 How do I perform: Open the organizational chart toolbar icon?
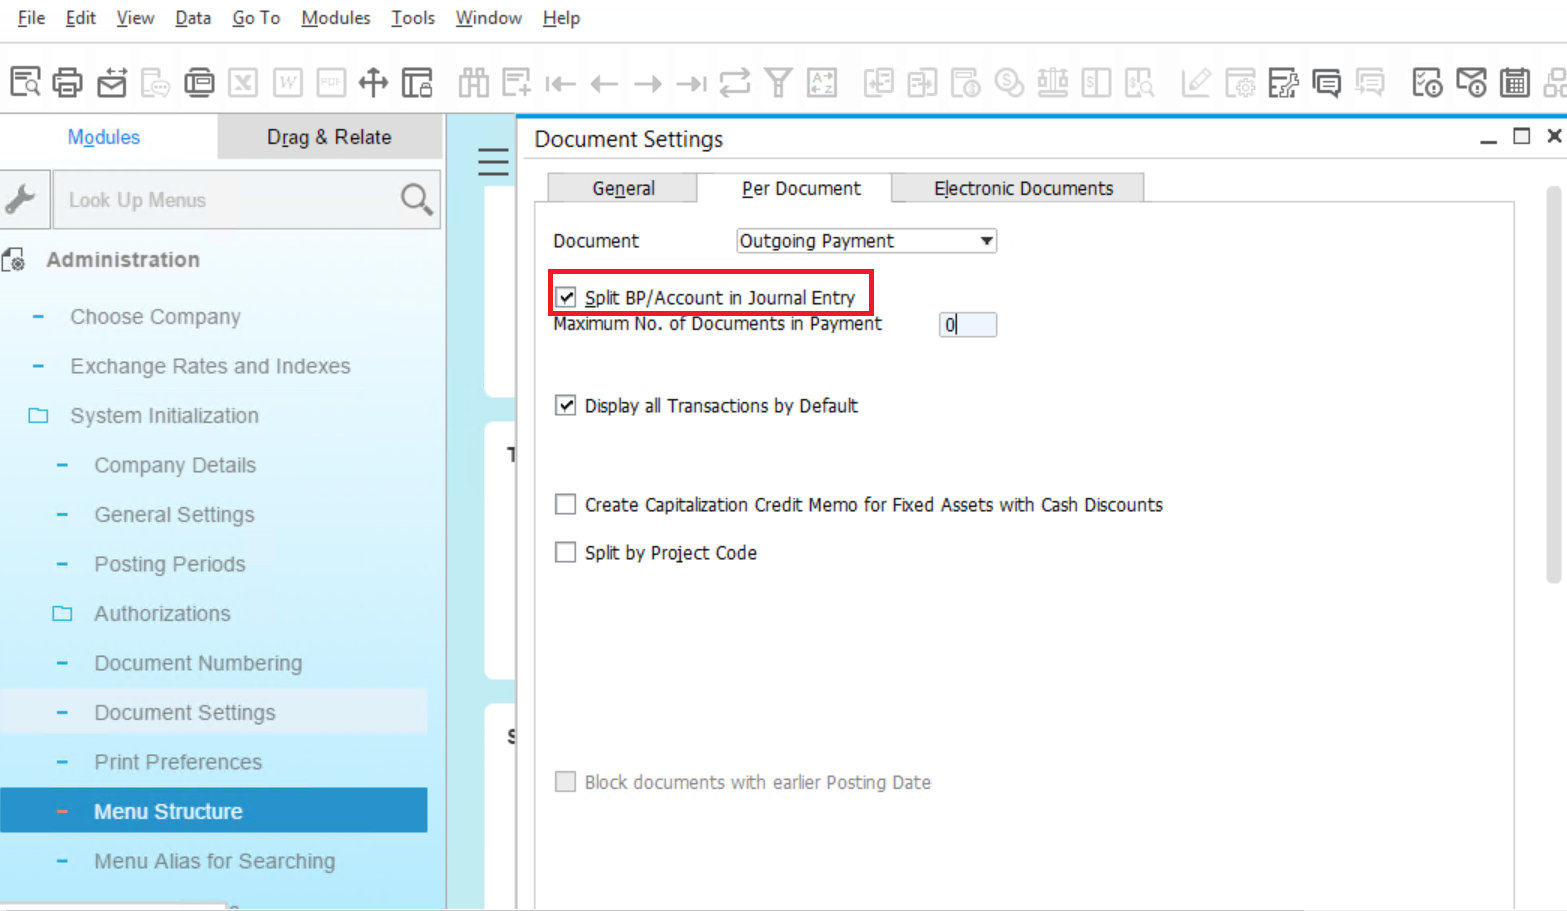point(1557,82)
